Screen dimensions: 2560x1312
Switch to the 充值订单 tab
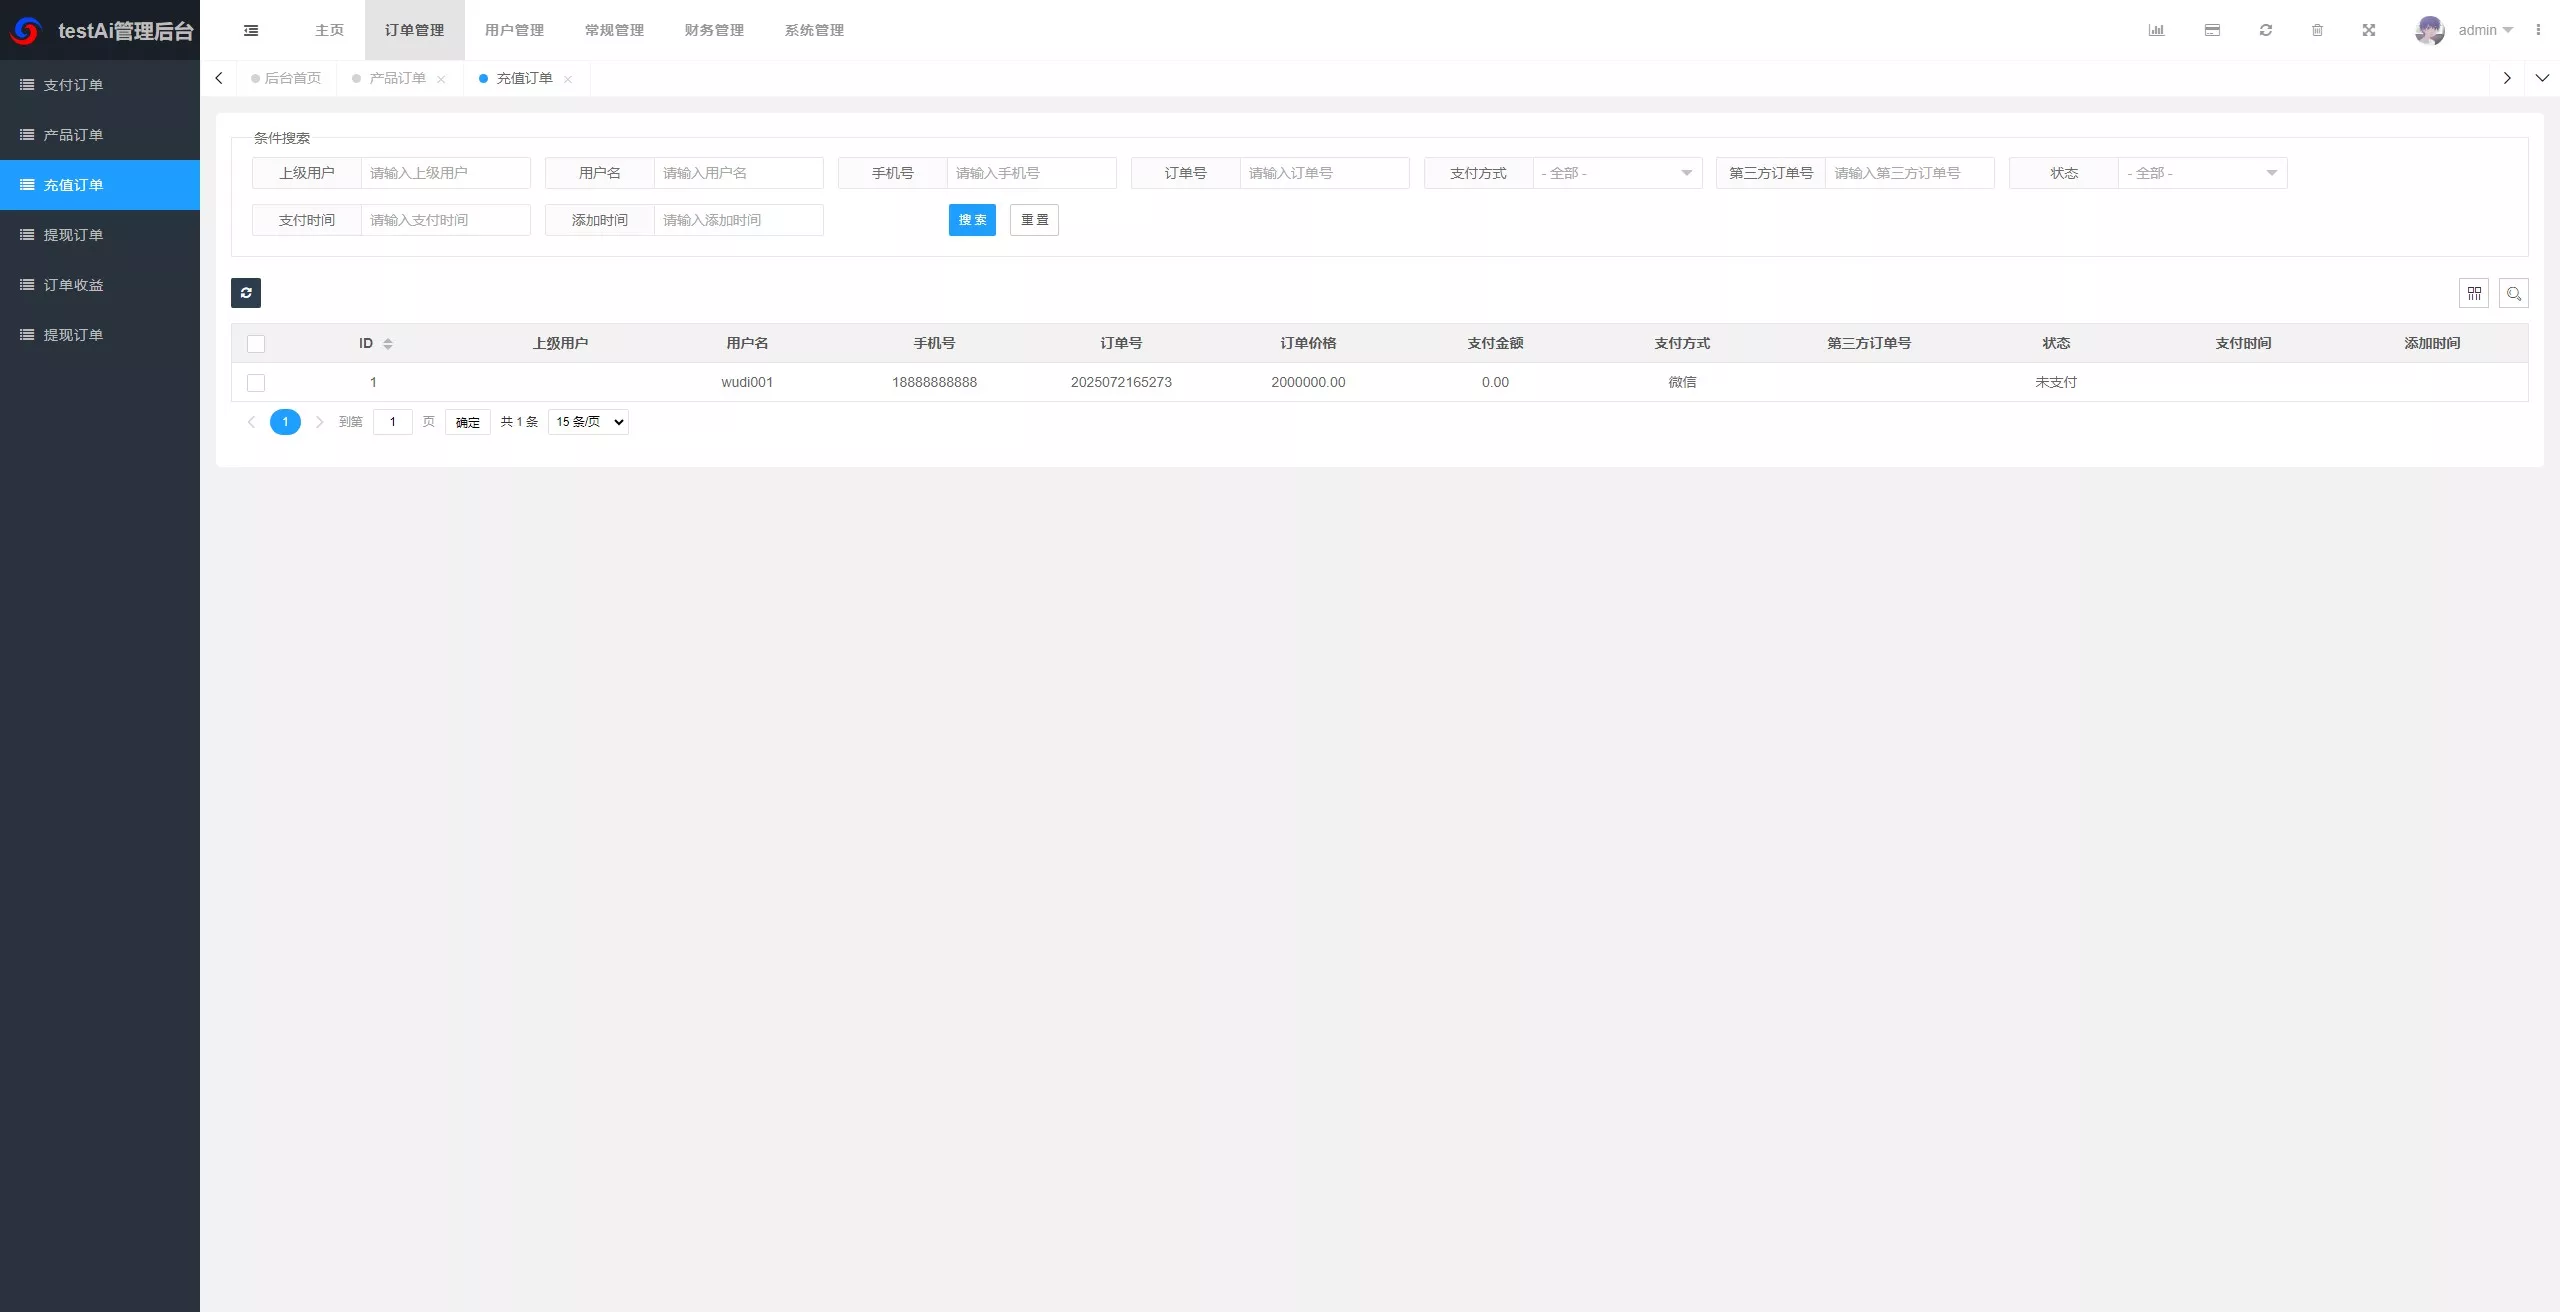(524, 78)
